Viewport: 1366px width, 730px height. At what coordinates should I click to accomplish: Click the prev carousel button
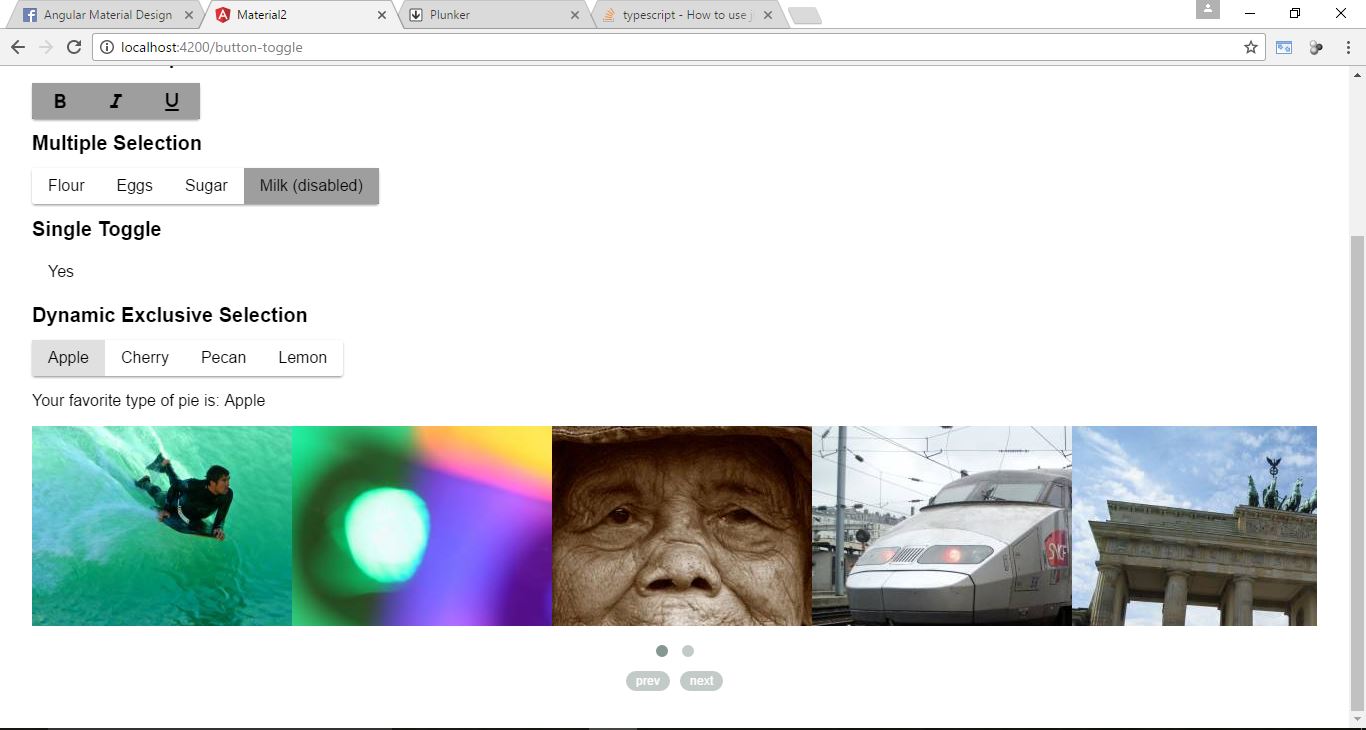tap(647, 680)
